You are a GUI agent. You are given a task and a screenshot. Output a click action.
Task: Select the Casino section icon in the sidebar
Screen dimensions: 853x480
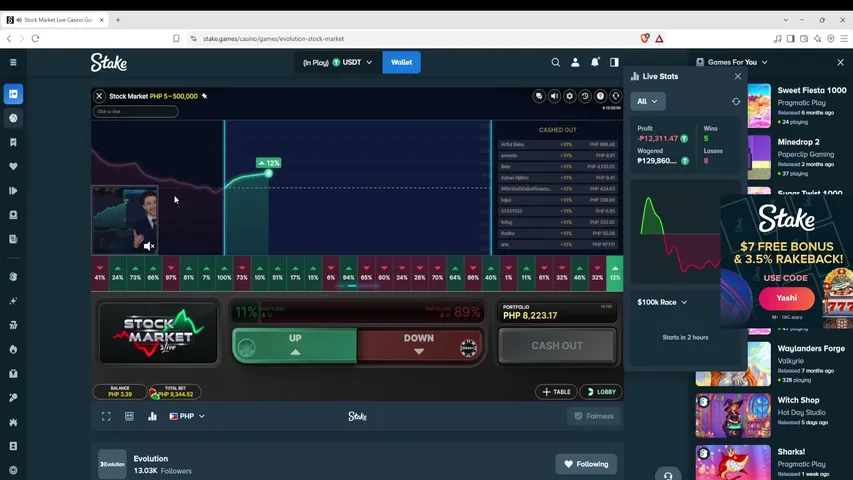(13, 94)
